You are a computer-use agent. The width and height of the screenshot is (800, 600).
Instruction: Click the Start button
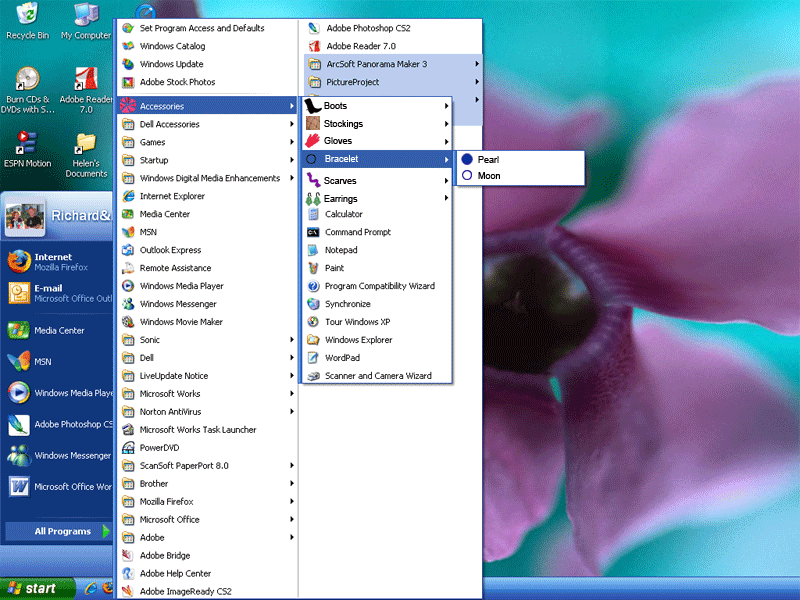[x=37, y=588]
